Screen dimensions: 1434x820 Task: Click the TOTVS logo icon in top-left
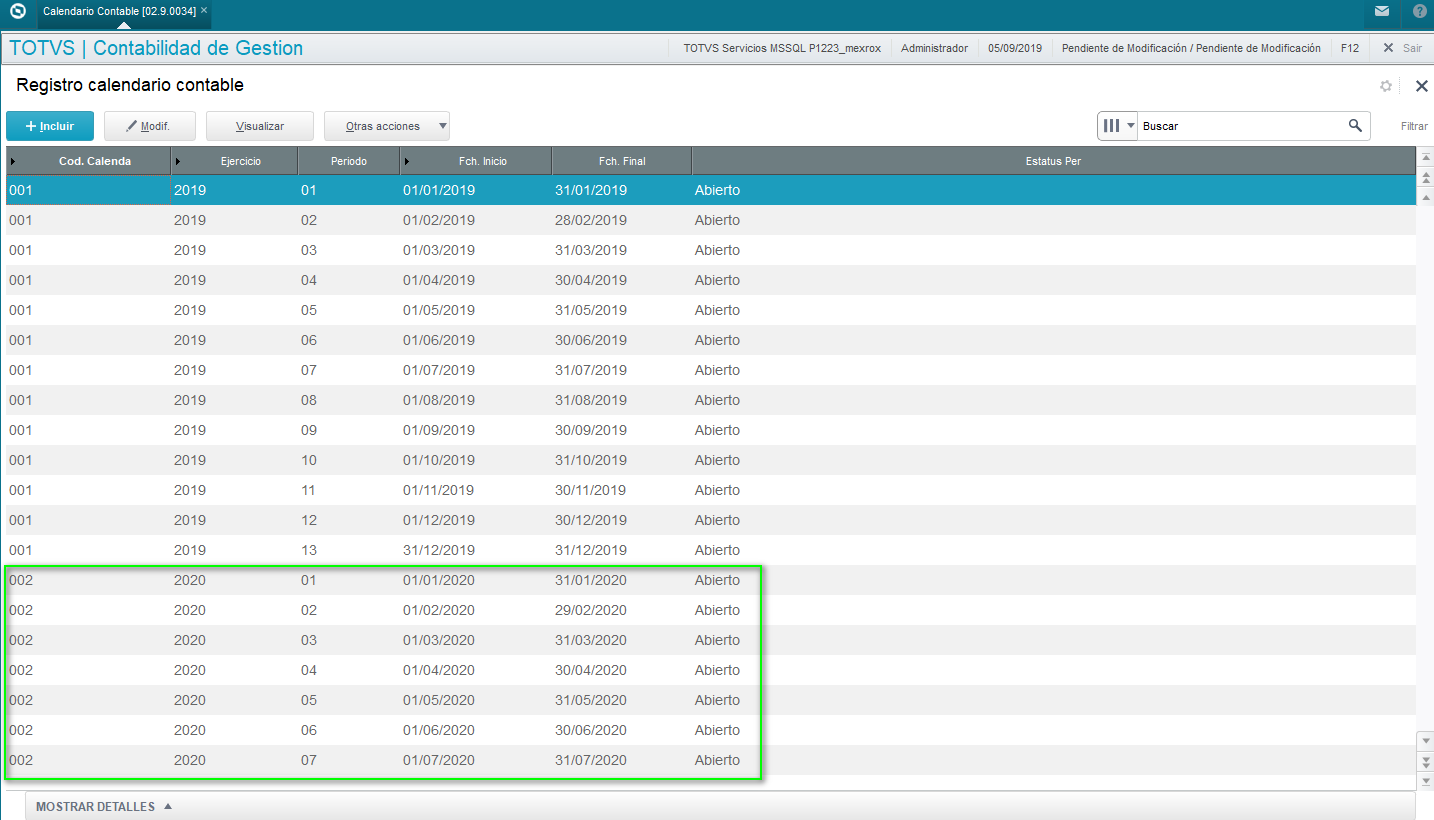coord(17,12)
